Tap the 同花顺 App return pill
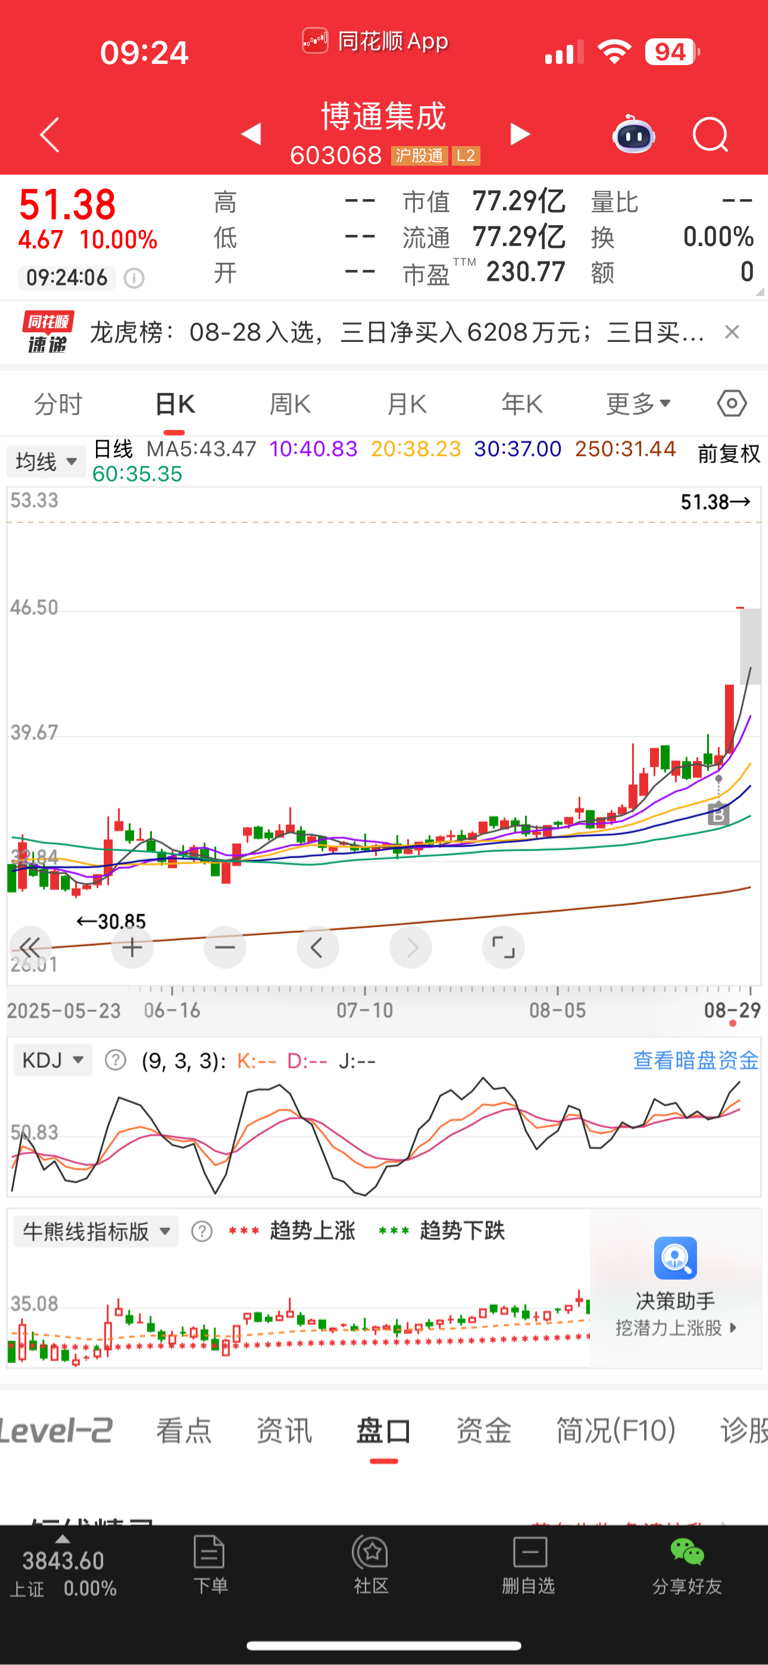768x1665 pixels. point(375,41)
